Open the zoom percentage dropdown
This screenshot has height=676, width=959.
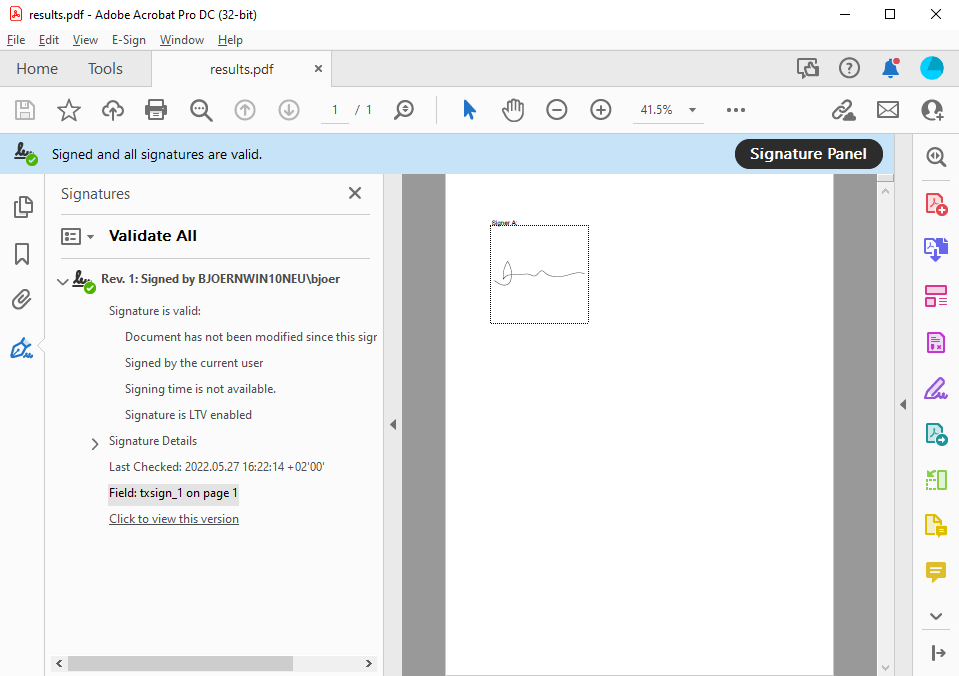(x=692, y=110)
